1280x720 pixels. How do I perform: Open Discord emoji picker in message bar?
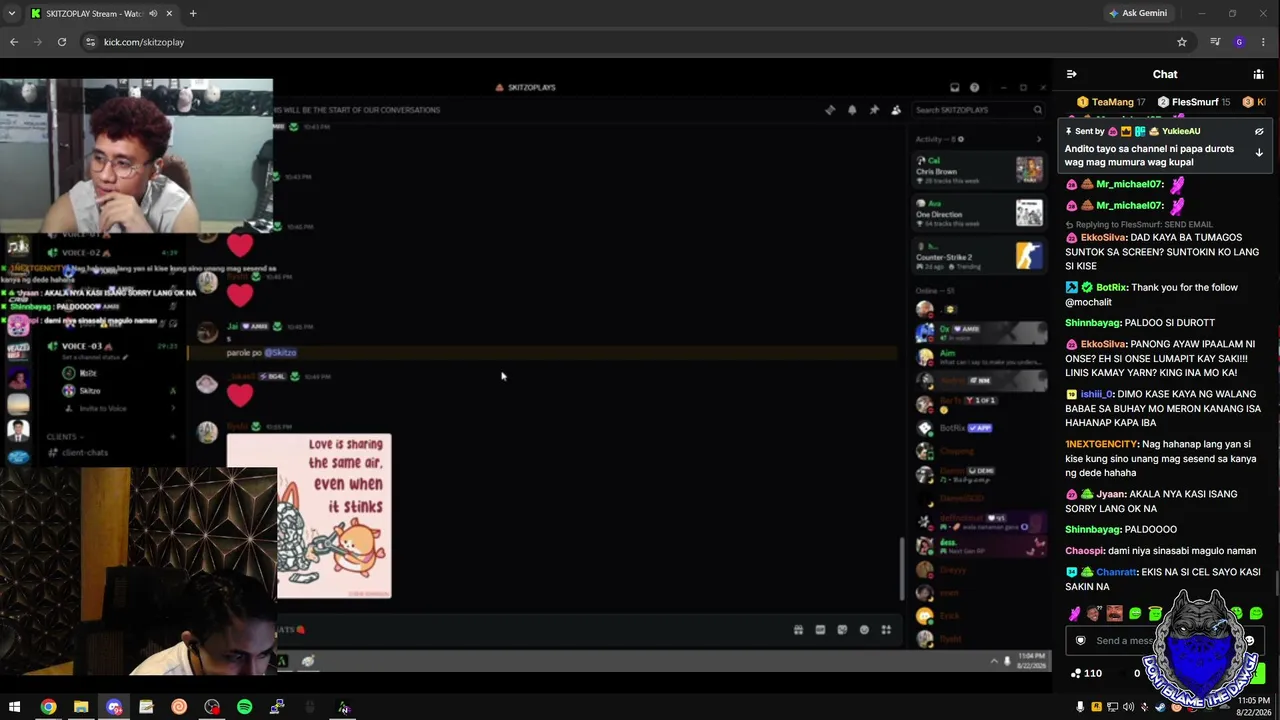point(864,630)
